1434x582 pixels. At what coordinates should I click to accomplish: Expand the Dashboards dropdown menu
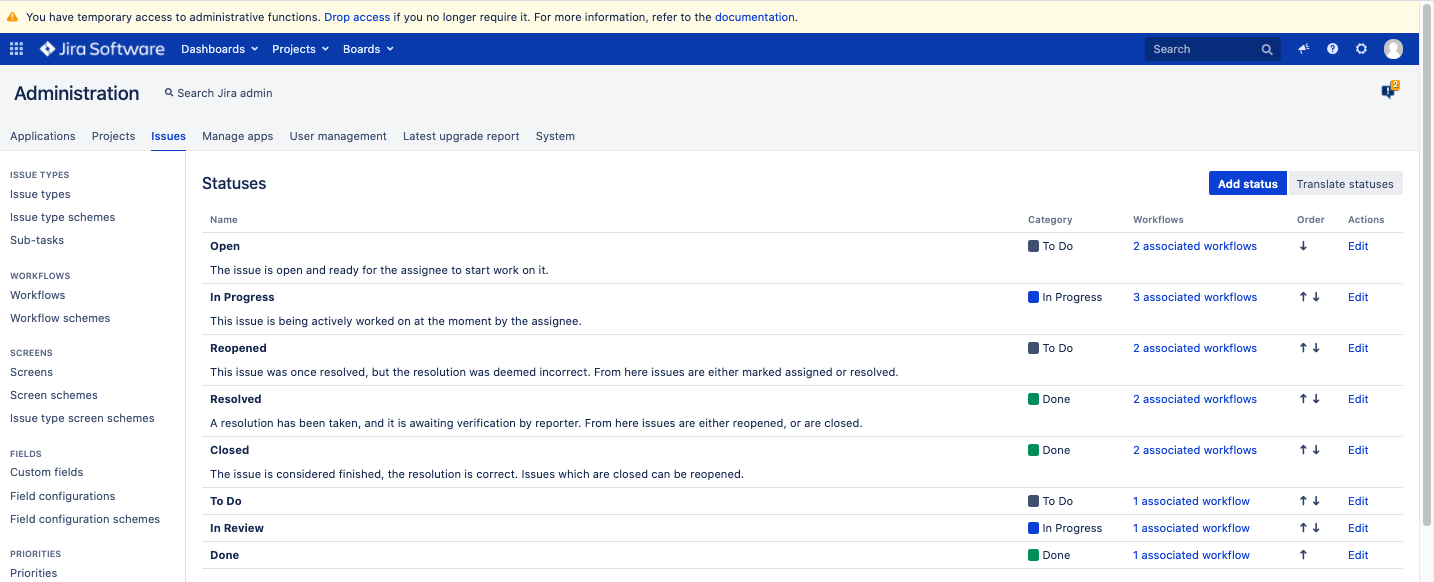click(219, 49)
